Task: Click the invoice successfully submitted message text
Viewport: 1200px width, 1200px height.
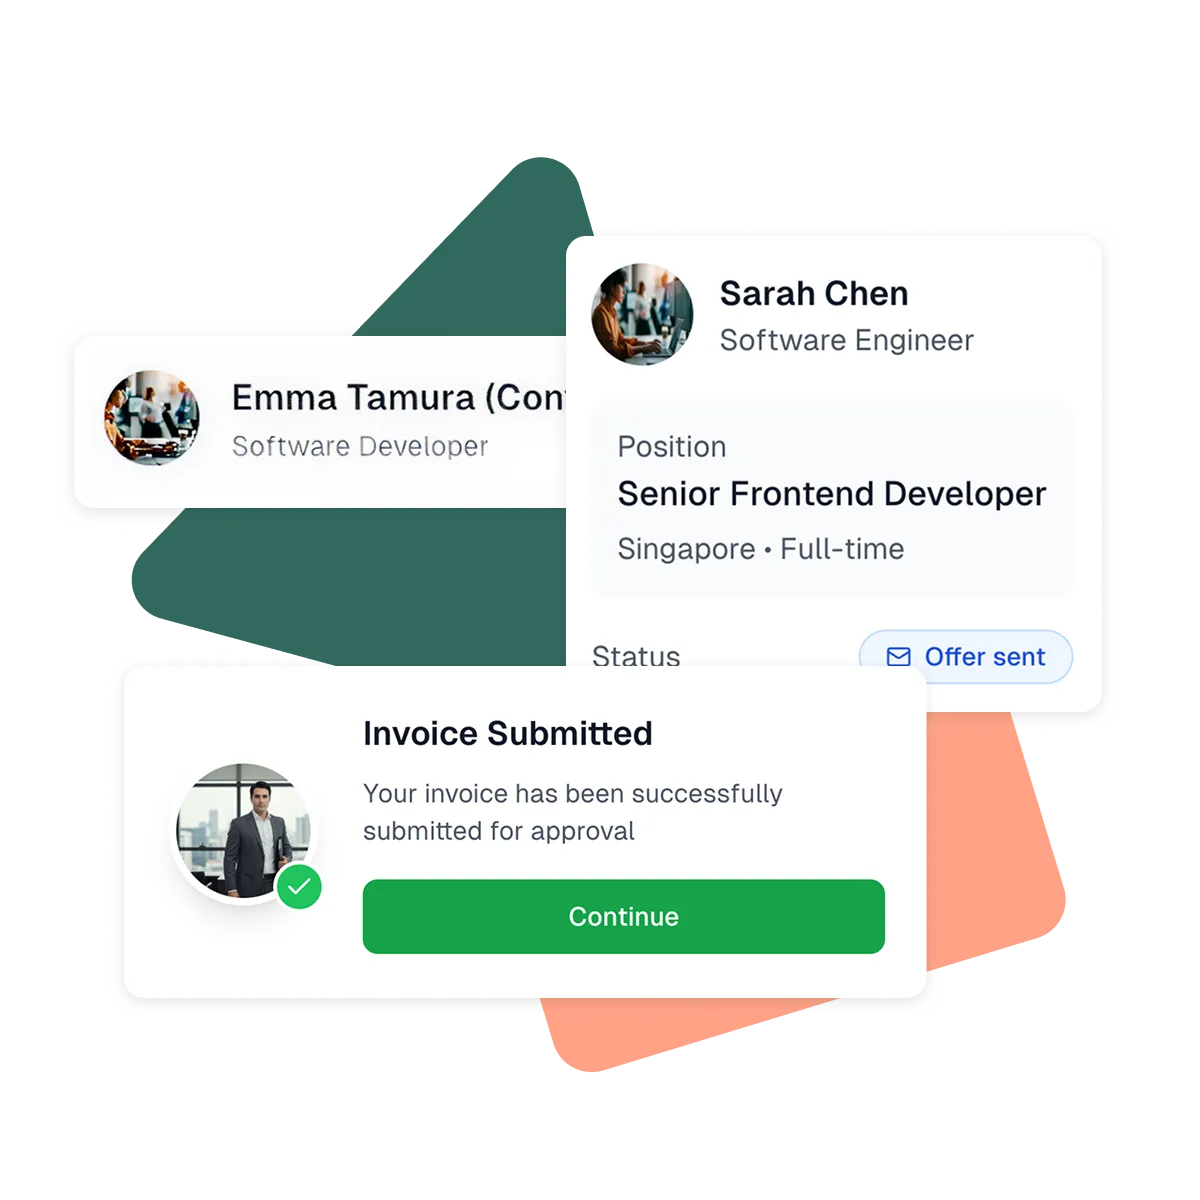Action: point(573,812)
